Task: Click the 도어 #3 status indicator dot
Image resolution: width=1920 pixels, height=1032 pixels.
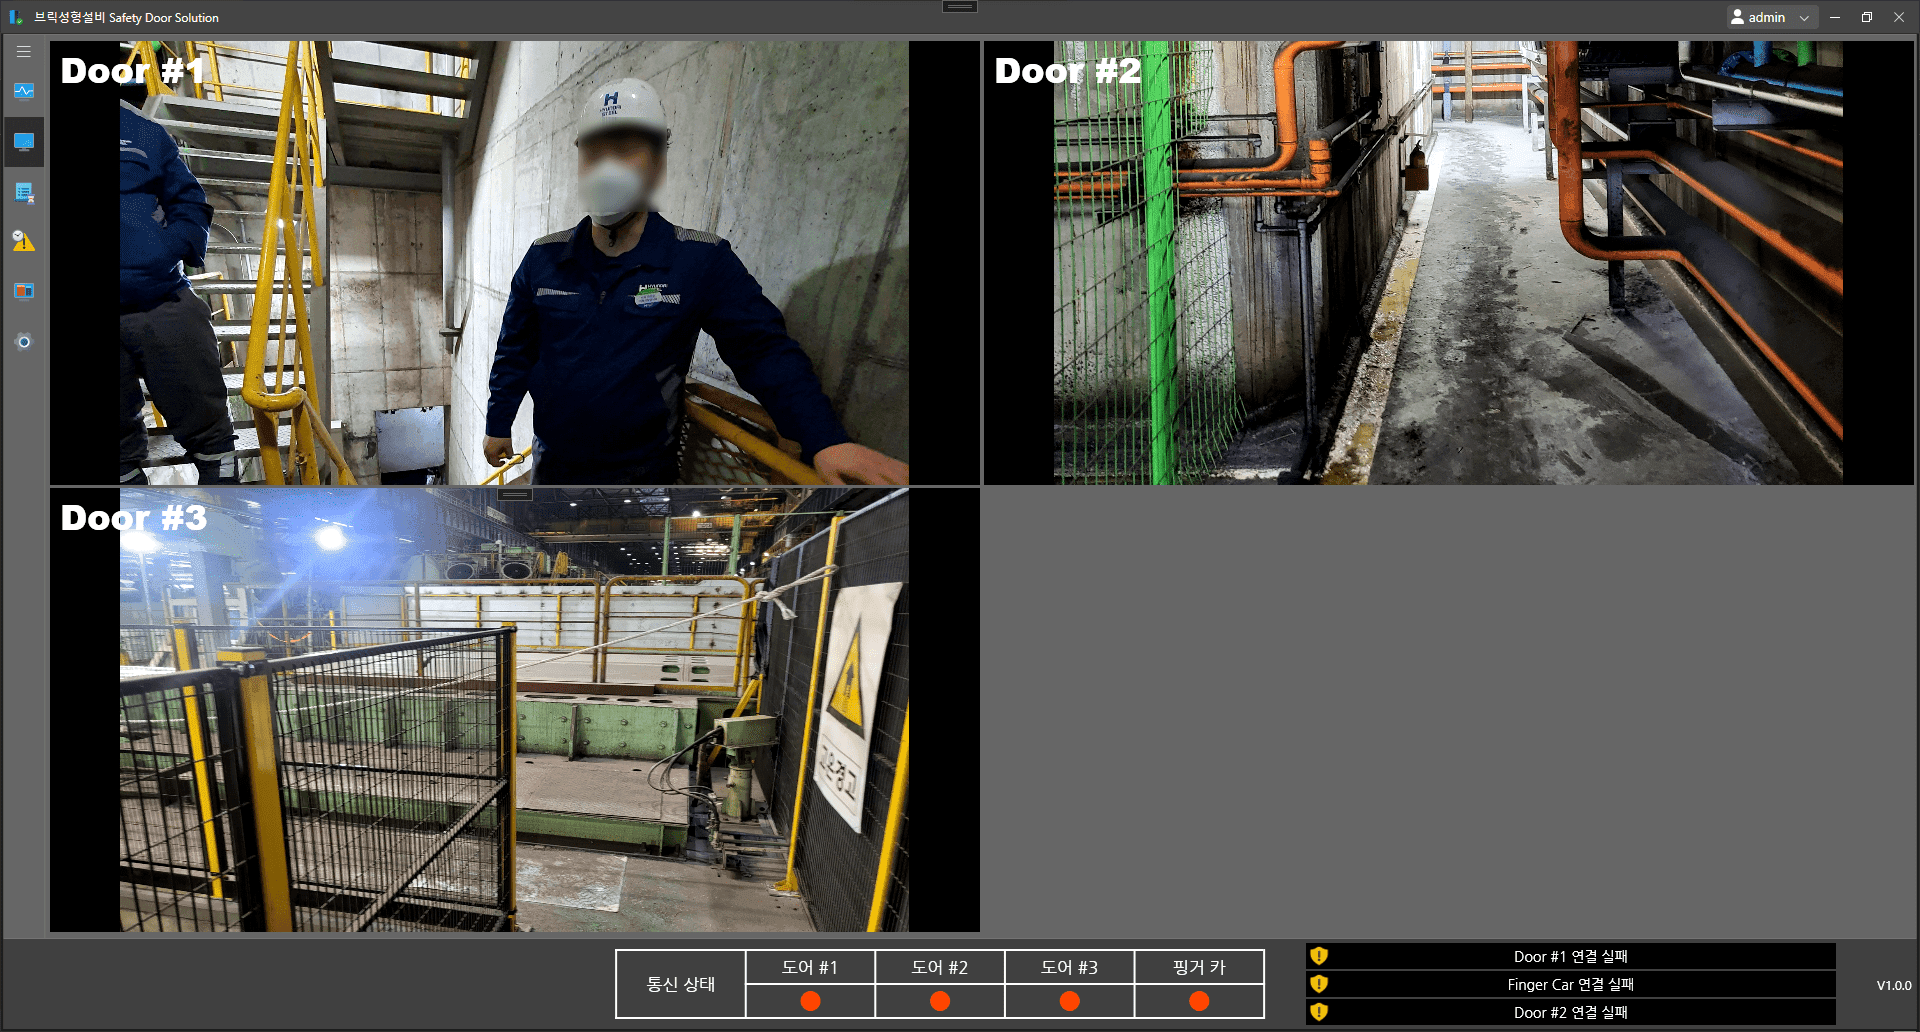Action: pos(1069,1000)
